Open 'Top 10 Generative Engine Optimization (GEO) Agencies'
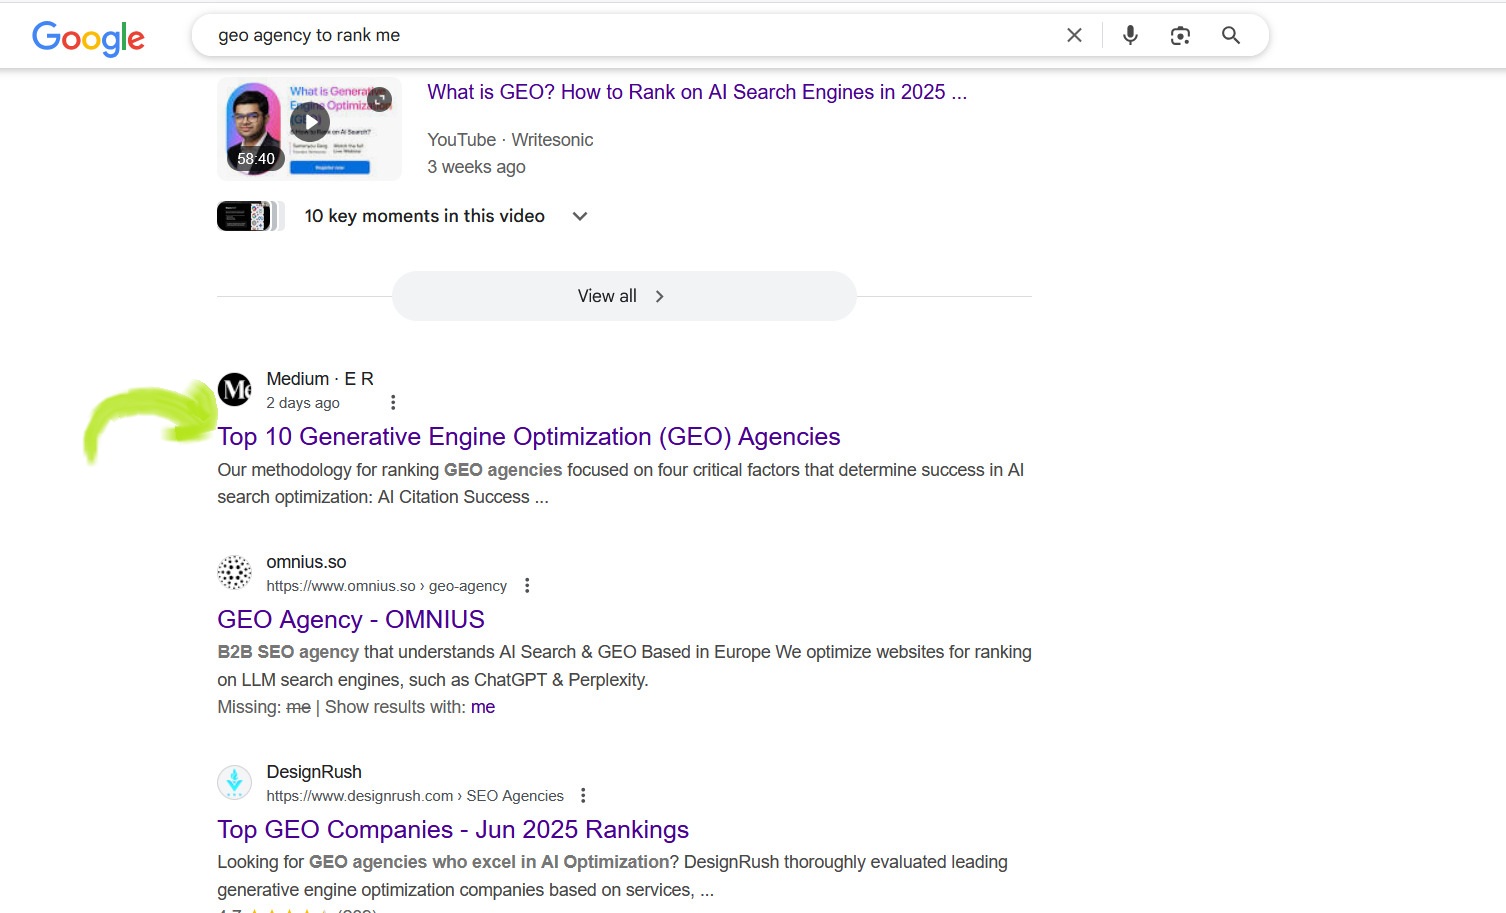Screen dimensions: 1506x913 (529, 437)
